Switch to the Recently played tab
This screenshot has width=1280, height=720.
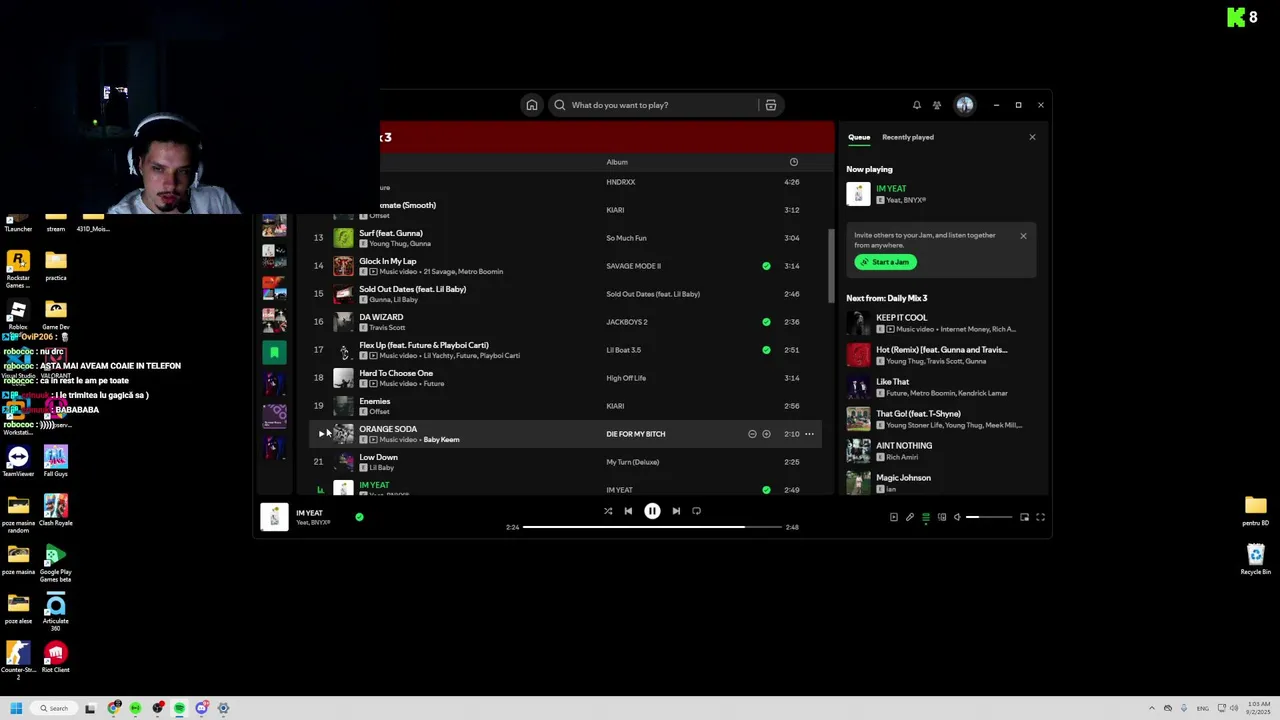pos(908,137)
